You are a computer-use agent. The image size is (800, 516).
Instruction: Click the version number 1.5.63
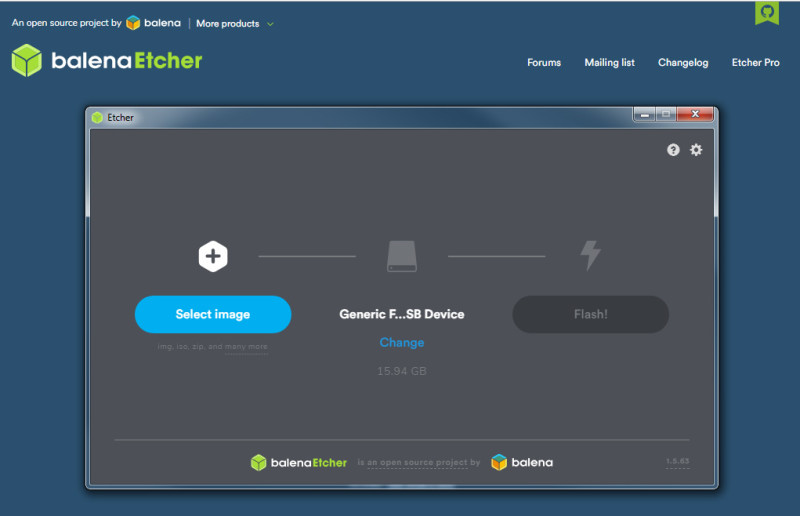[x=678, y=461]
